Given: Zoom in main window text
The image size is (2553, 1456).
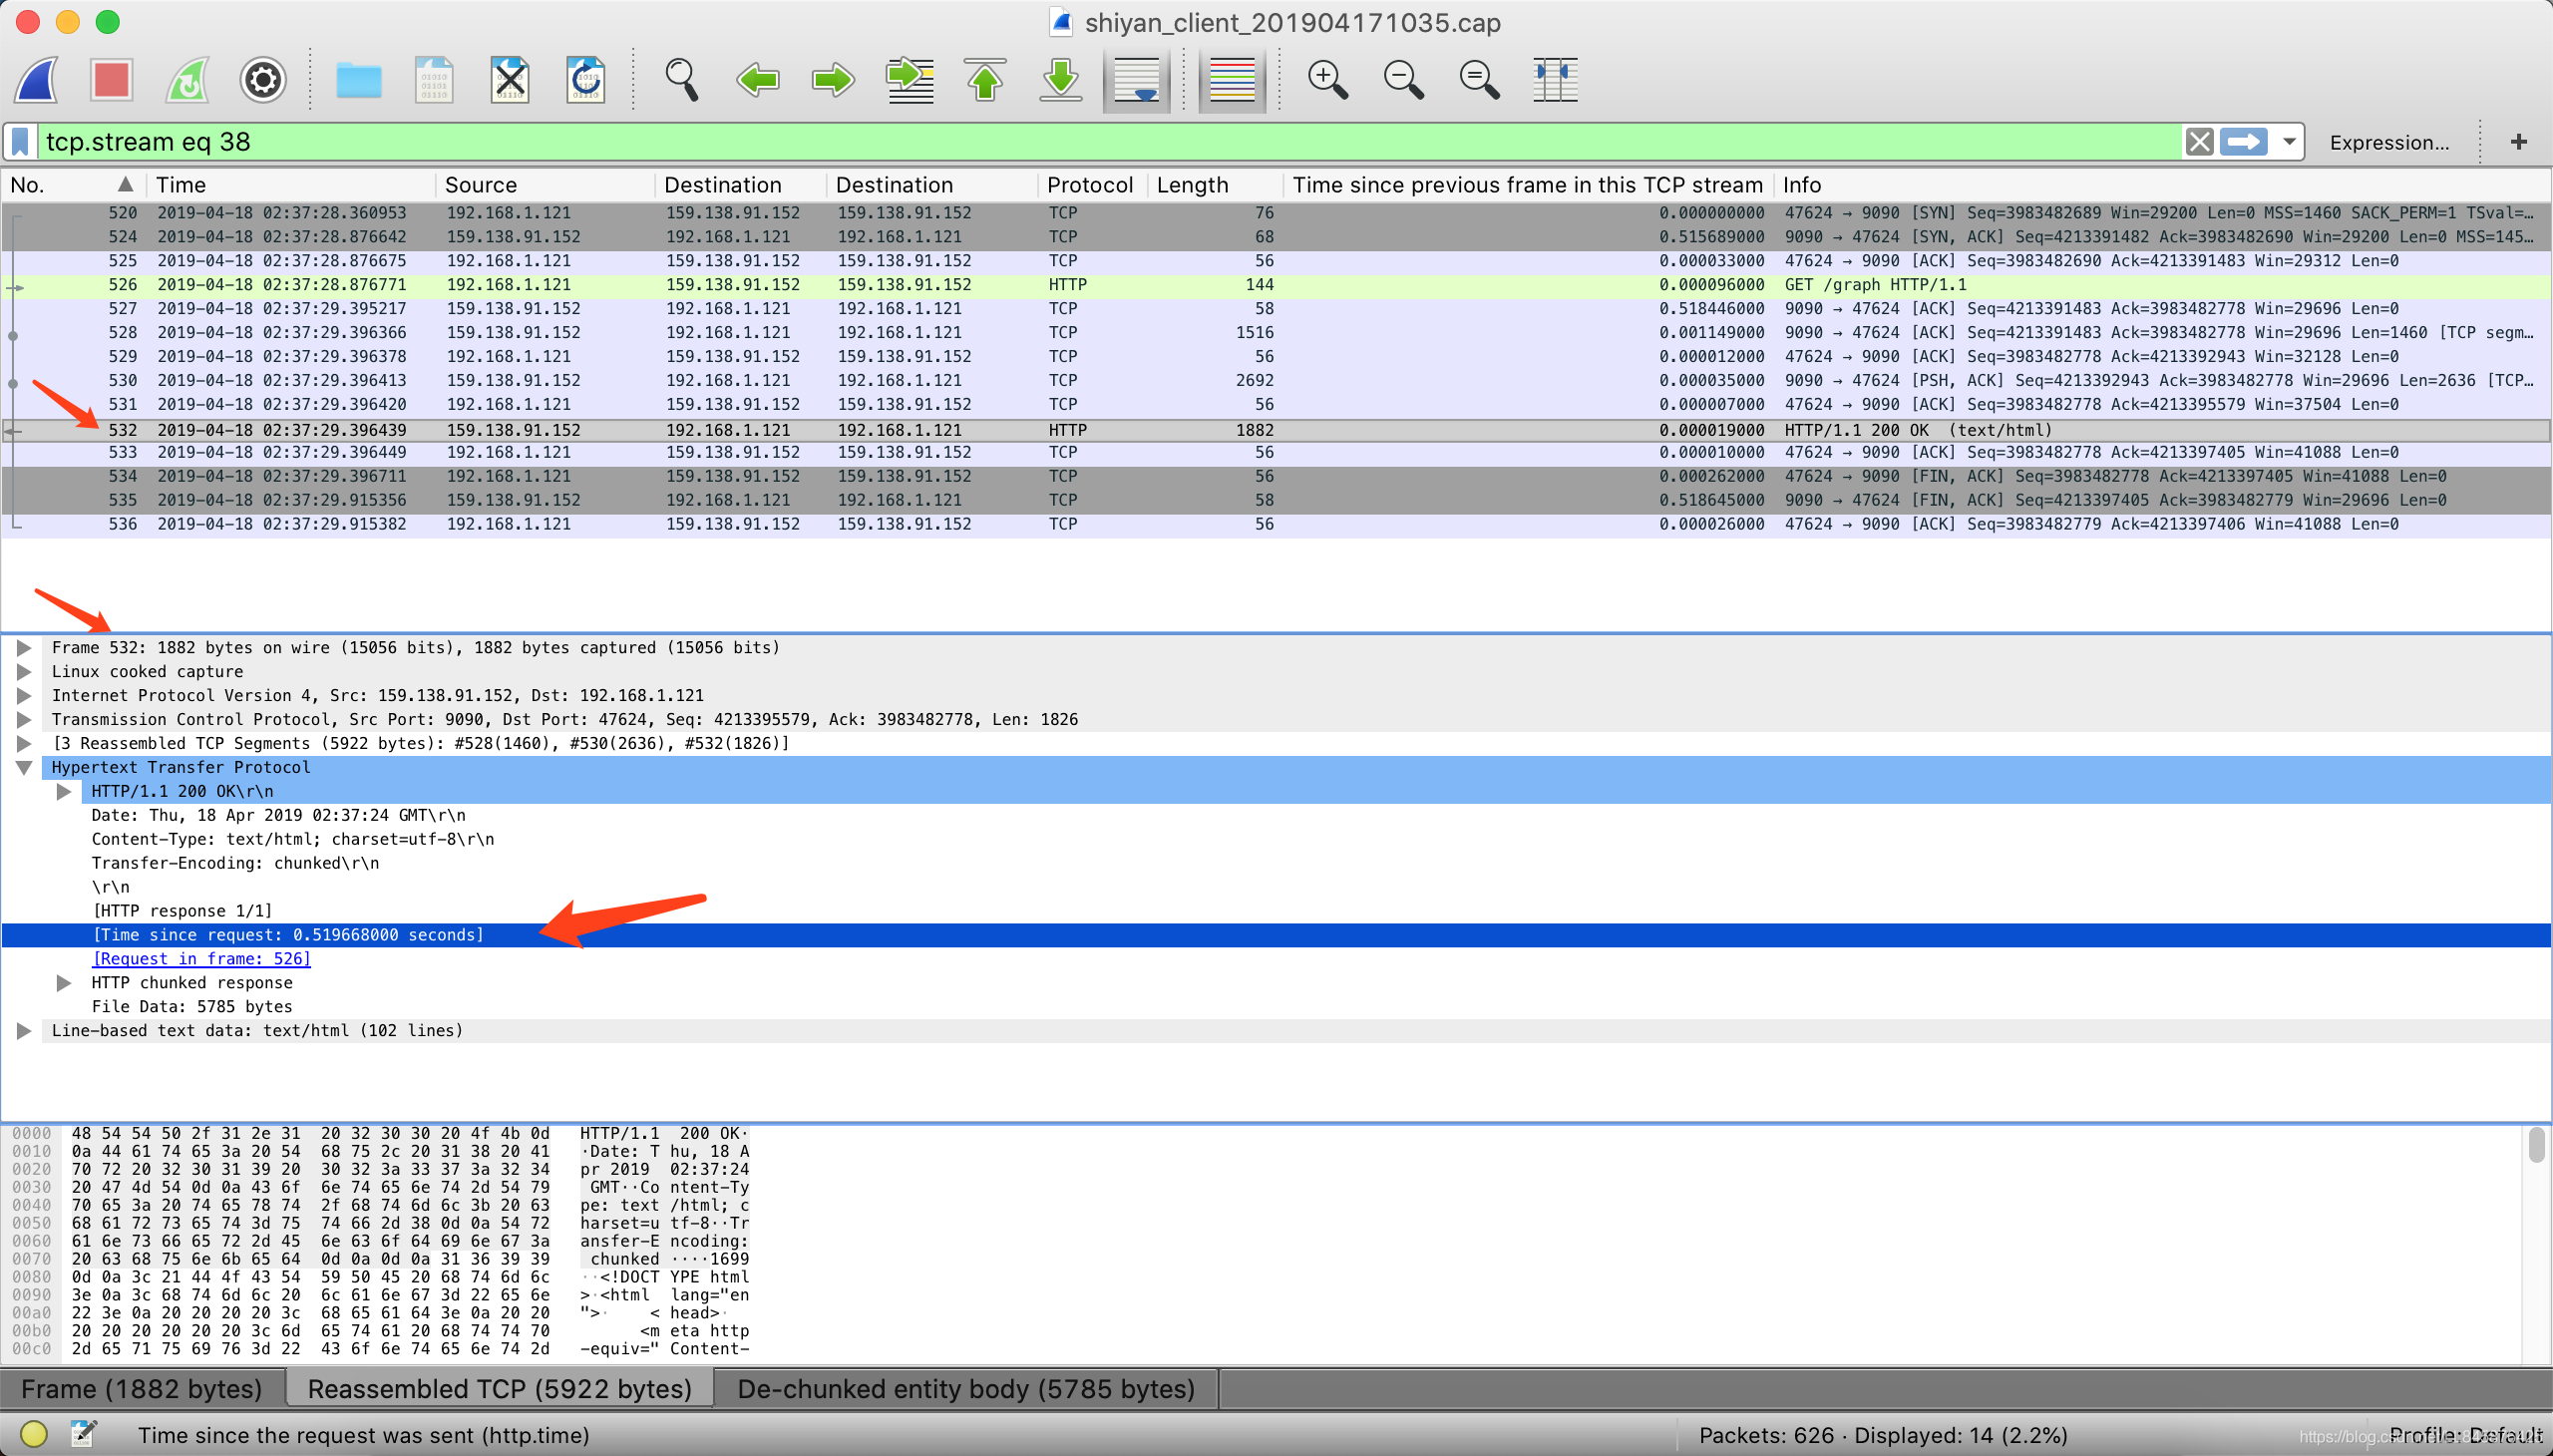Looking at the screenshot, I should pyautogui.click(x=1328, y=80).
